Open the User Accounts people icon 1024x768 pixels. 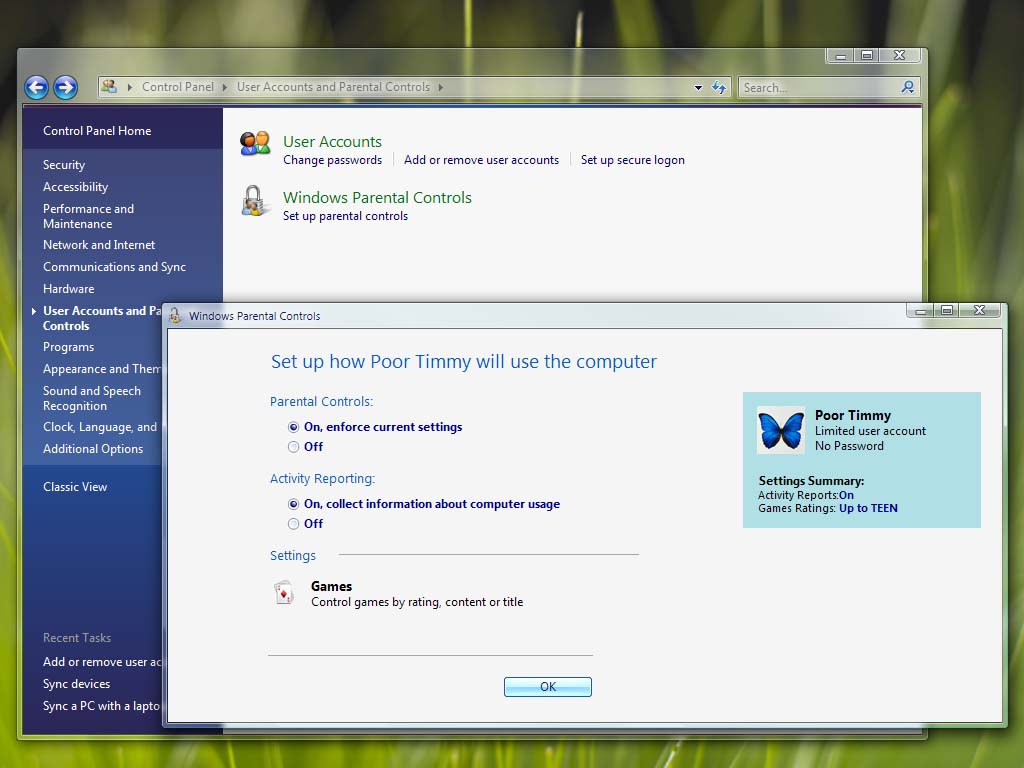[x=255, y=144]
